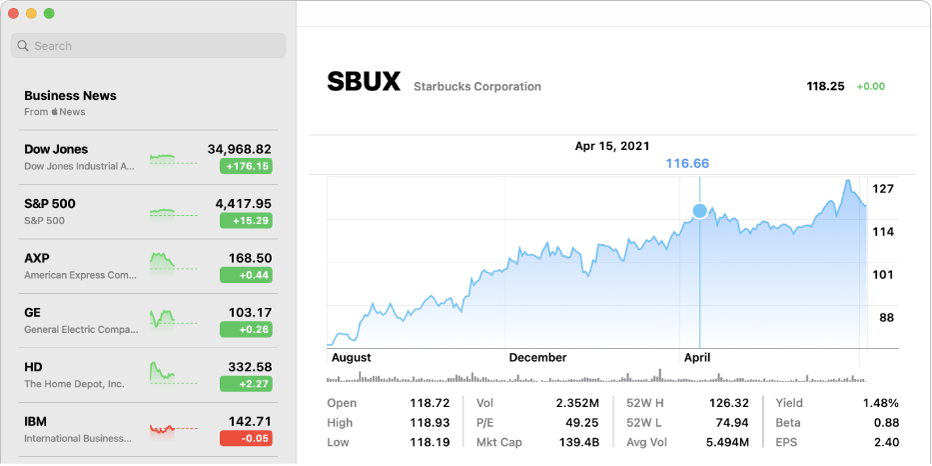This screenshot has width=932, height=466.
Task: Click the S&P 500 price 4,417.95
Action: pyautogui.click(x=244, y=204)
